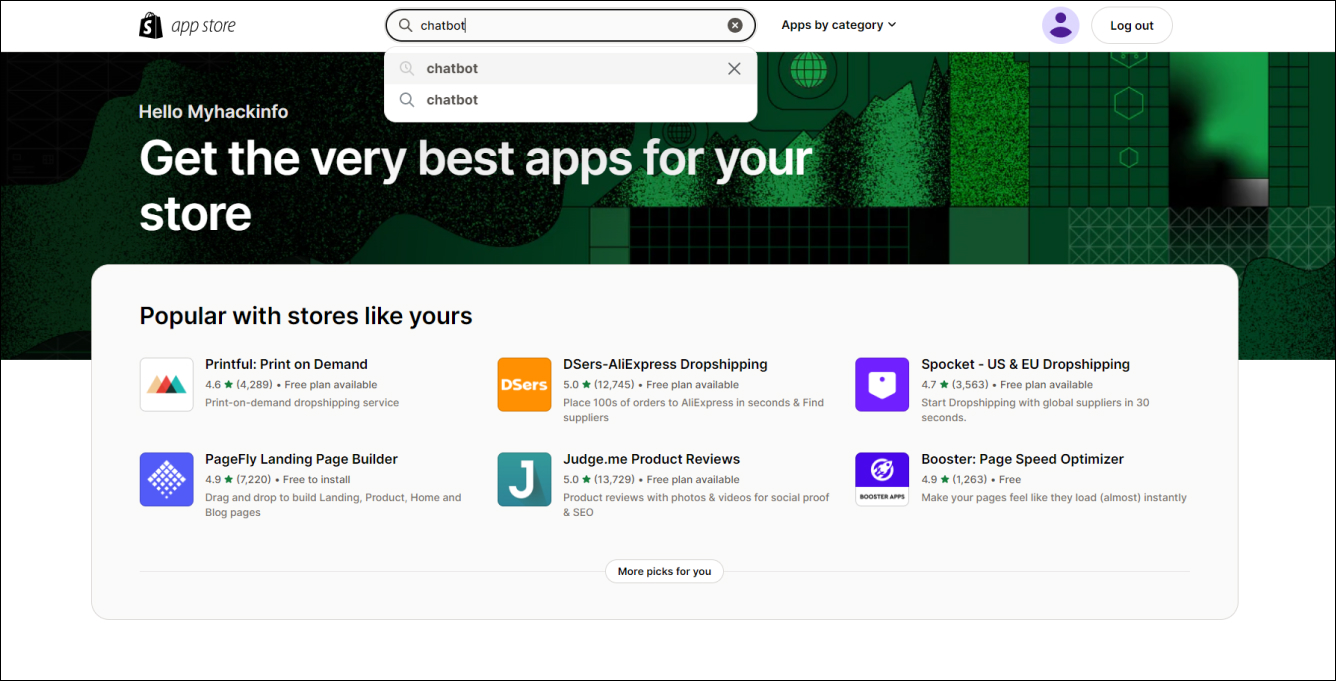Viewport: 1336px width, 681px height.
Task: Click the magnifier icon in the search bar
Action: 405,25
